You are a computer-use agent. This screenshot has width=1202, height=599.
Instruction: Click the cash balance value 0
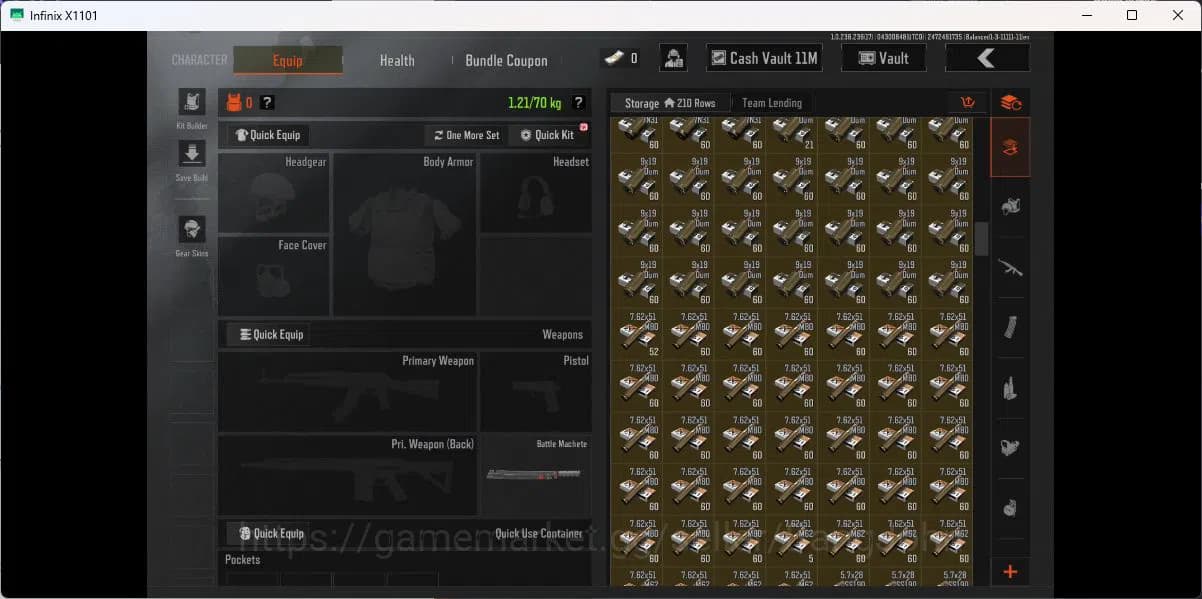[x=634, y=59]
